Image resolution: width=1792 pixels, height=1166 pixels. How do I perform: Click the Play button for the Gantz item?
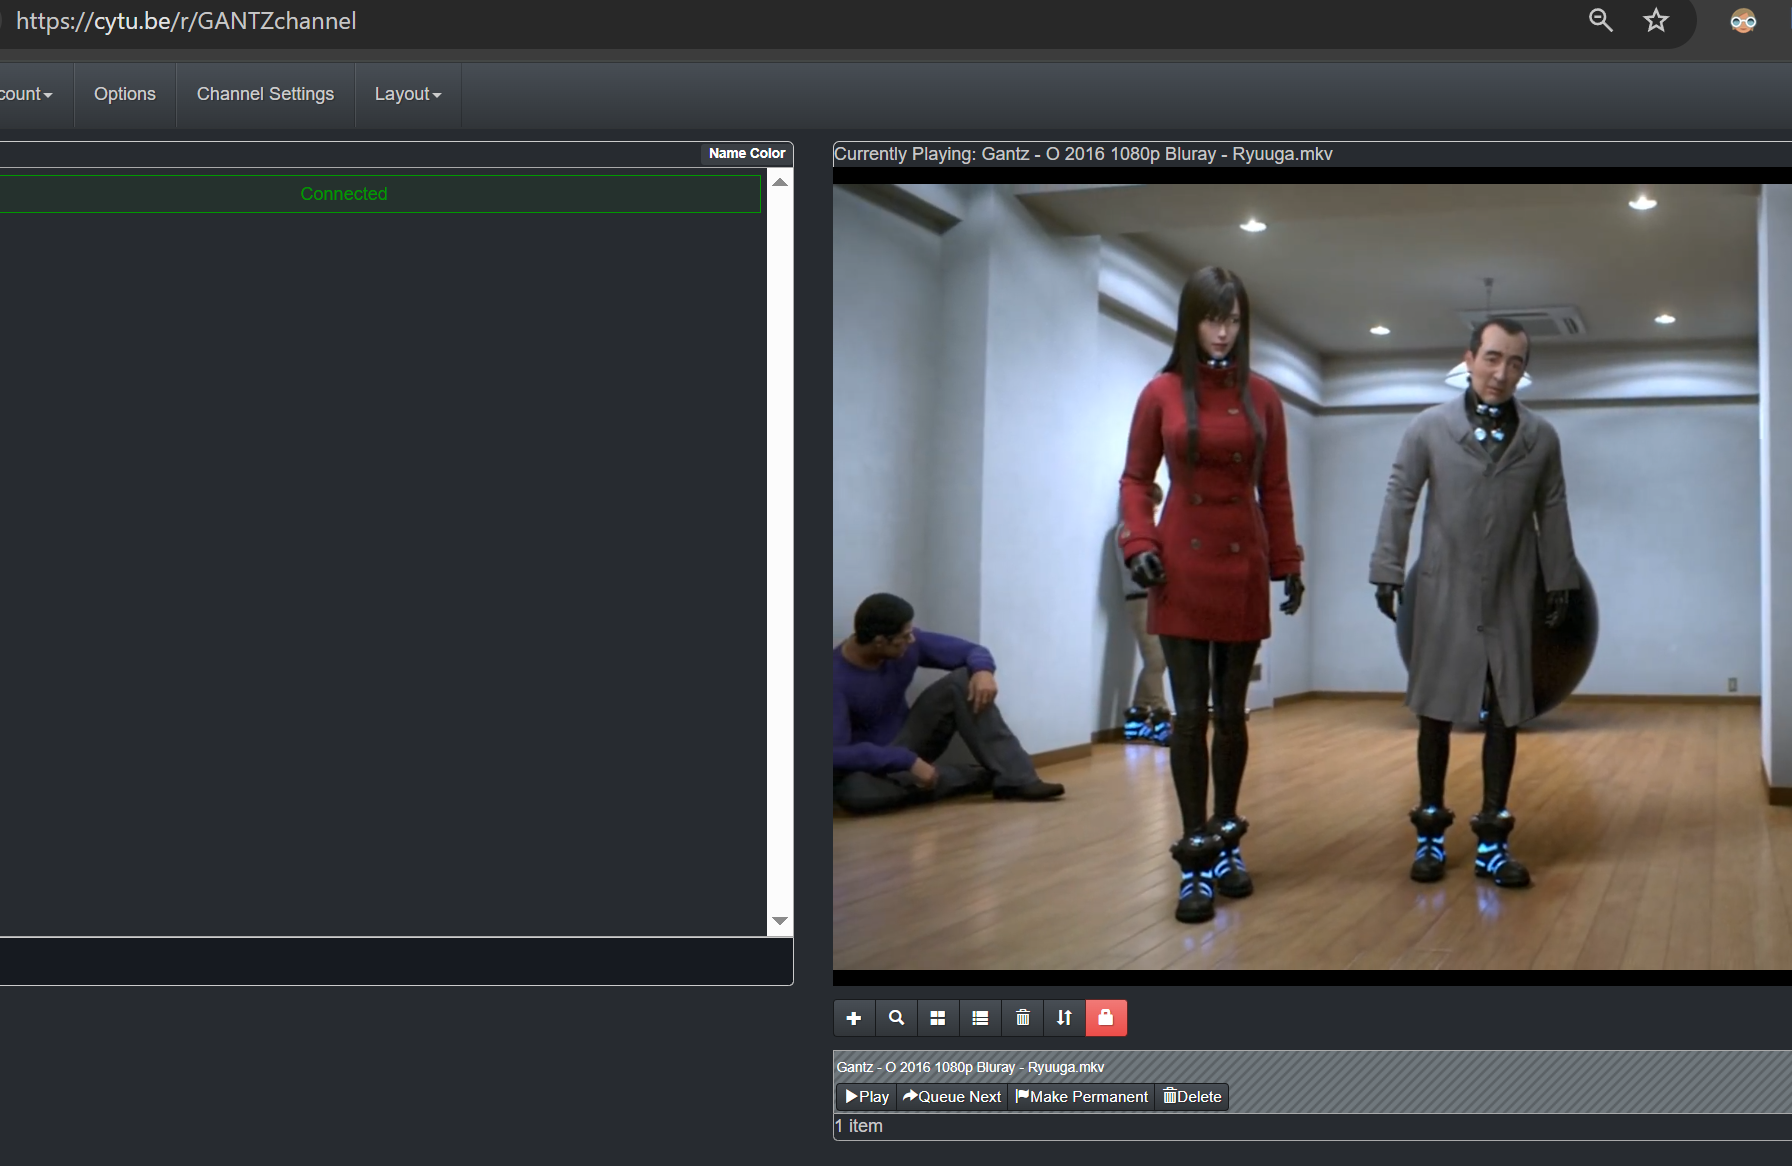866,1097
